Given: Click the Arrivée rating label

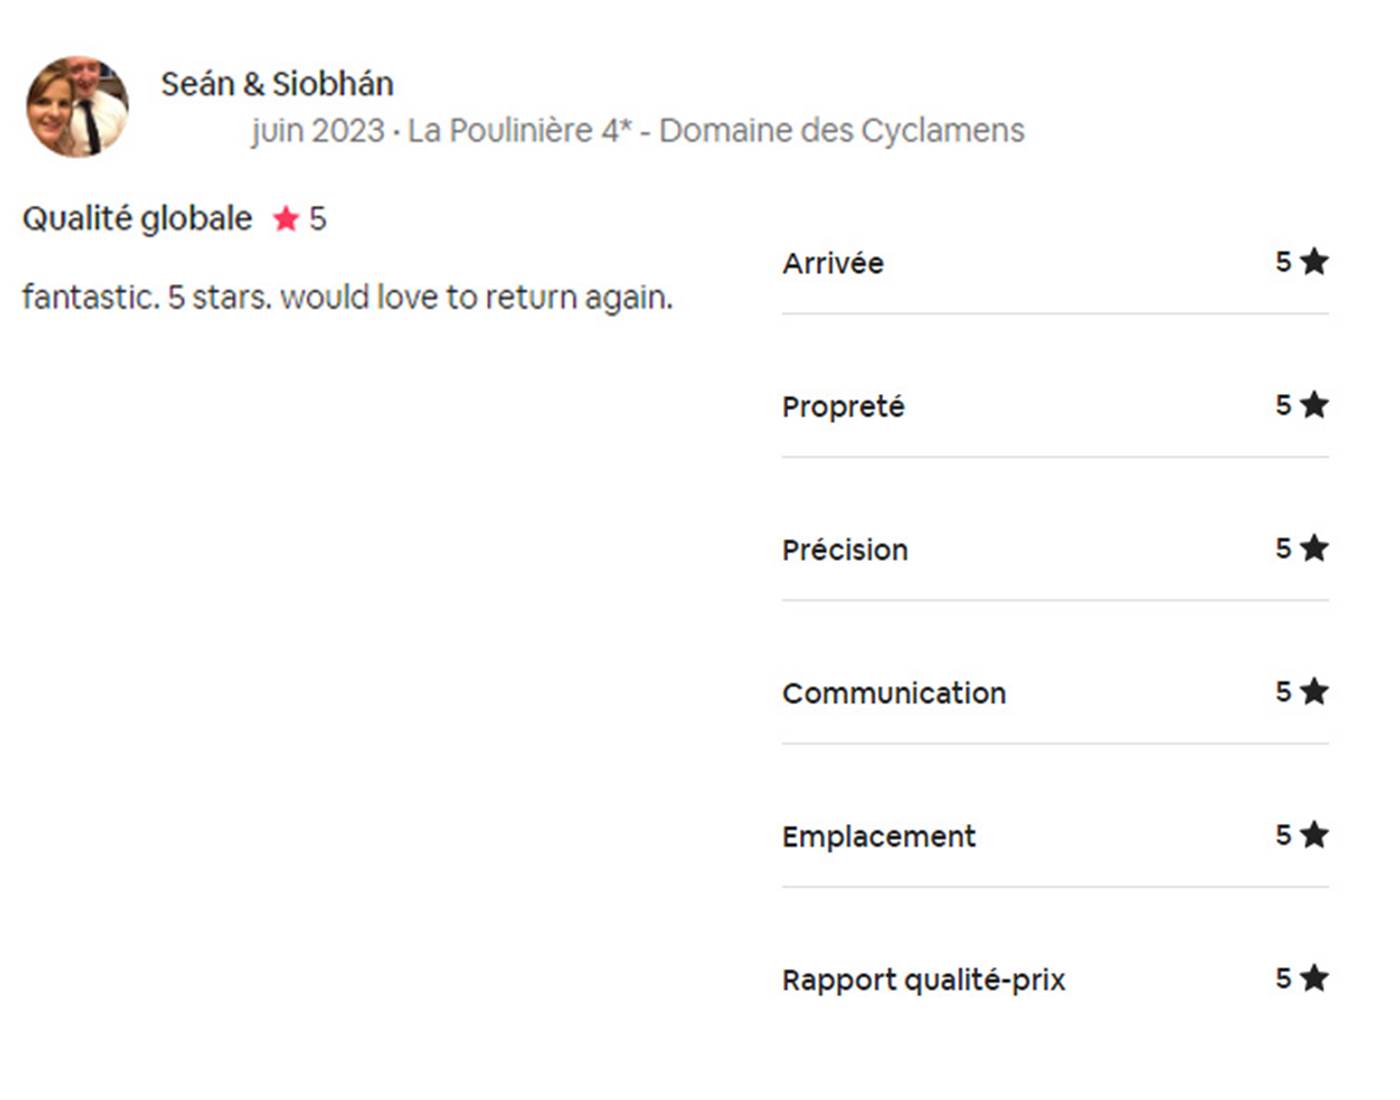Looking at the screenshot, I should click(833, 263).
